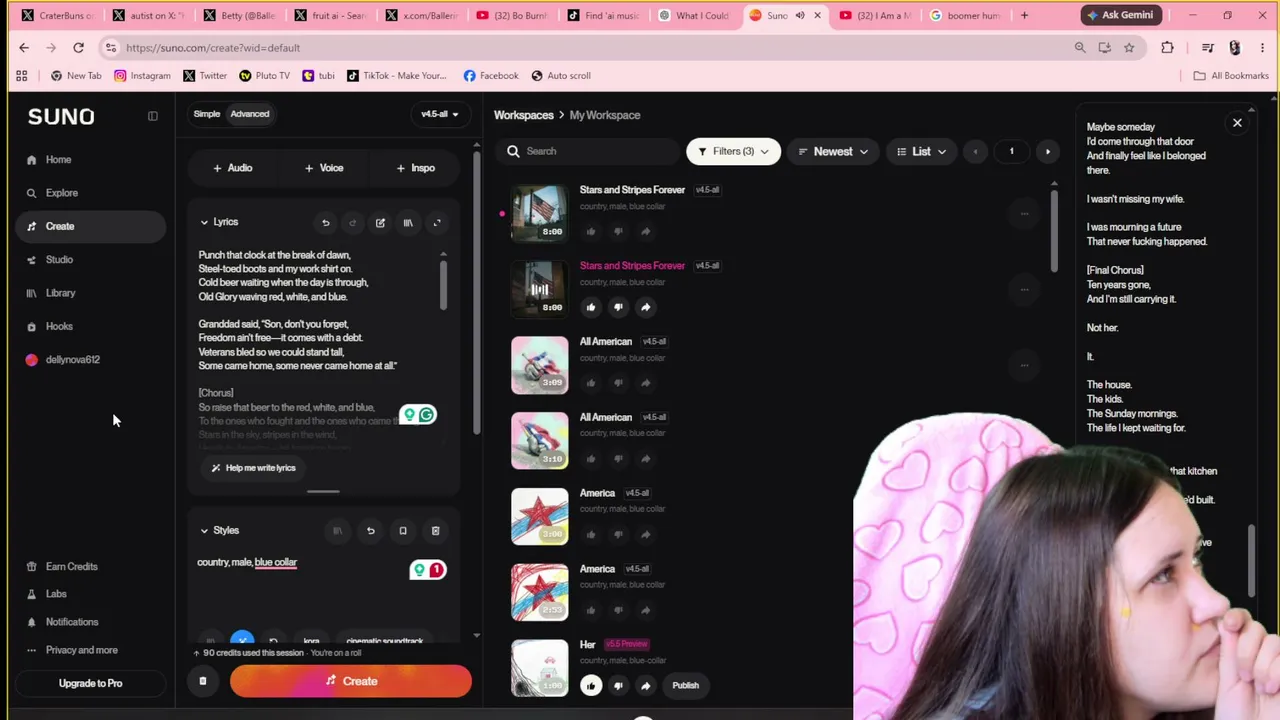
Task: Undo the last styles change
Action: pyautogui.click(x=370, y=531)
